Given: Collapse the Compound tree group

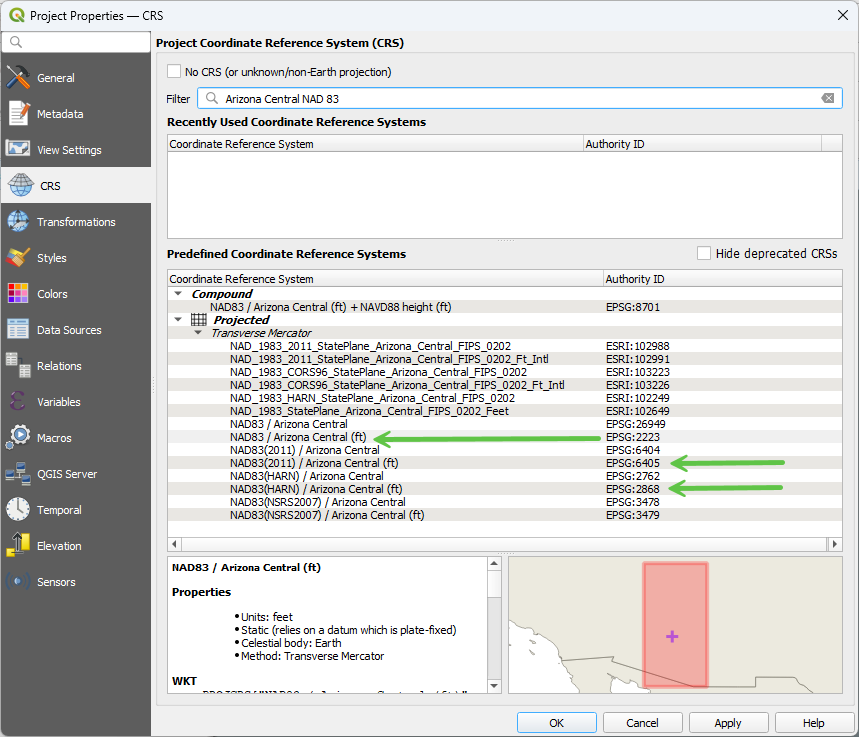Looking at the screenshot, I should [178, 294].
